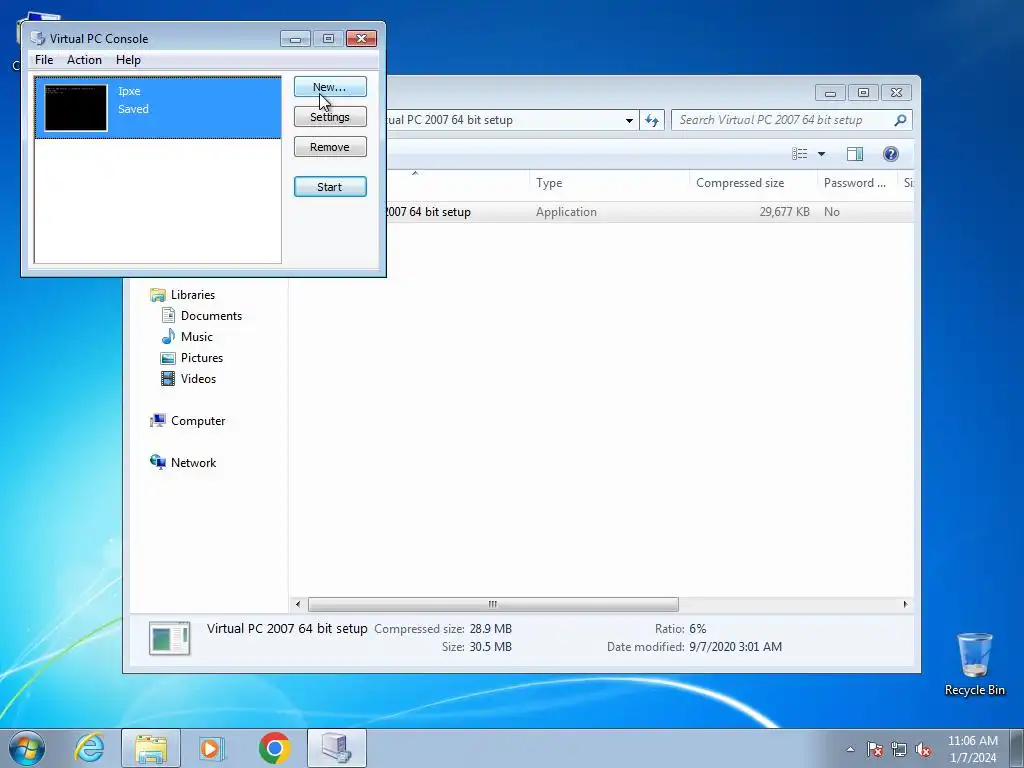Click the horizontal scrollbar right arrow

point(905,604)
